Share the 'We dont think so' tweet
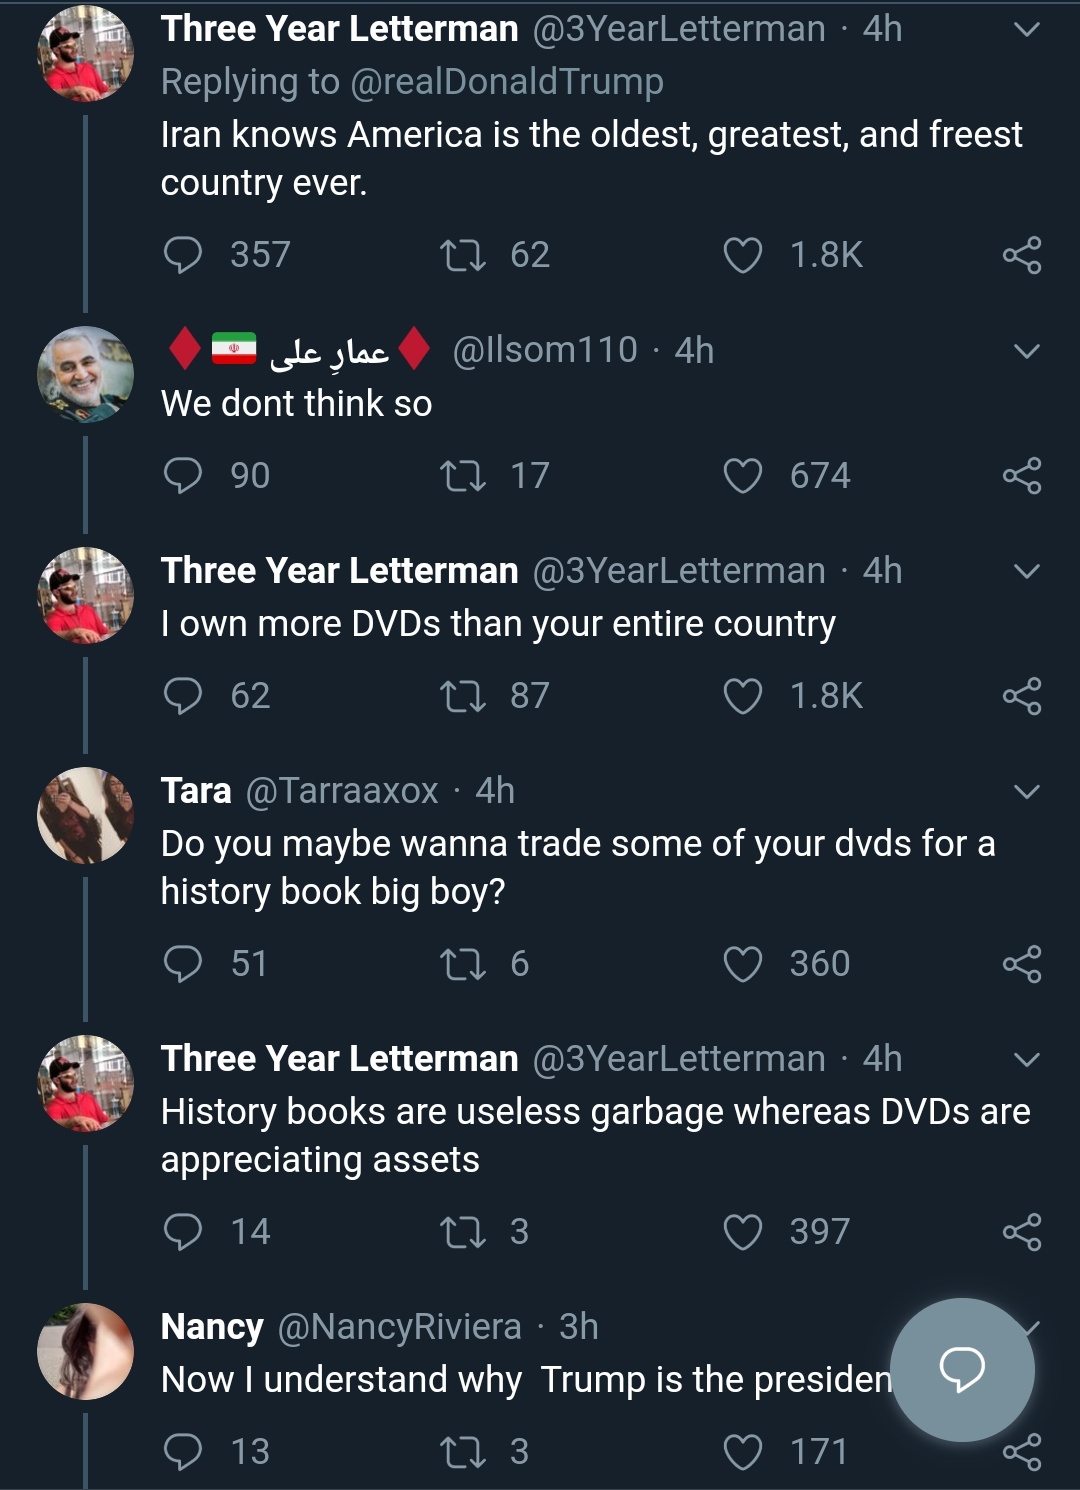1080x1490 pixels. 1022,476
